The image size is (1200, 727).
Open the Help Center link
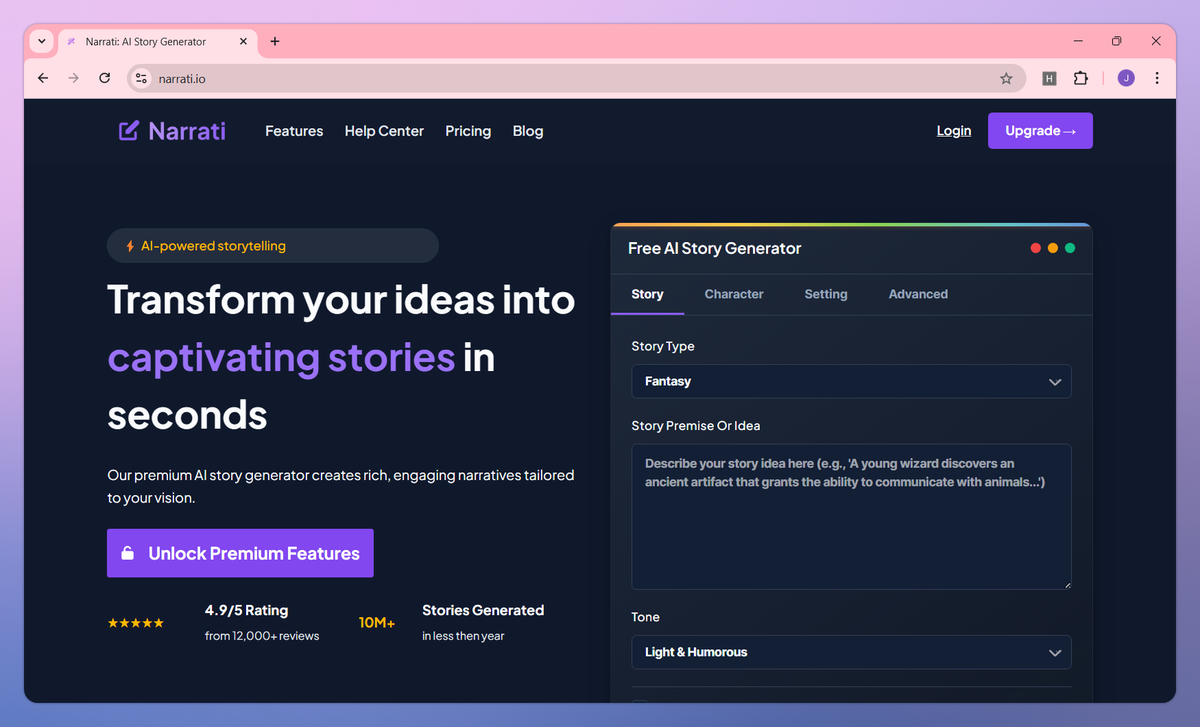tap(384, 131)
